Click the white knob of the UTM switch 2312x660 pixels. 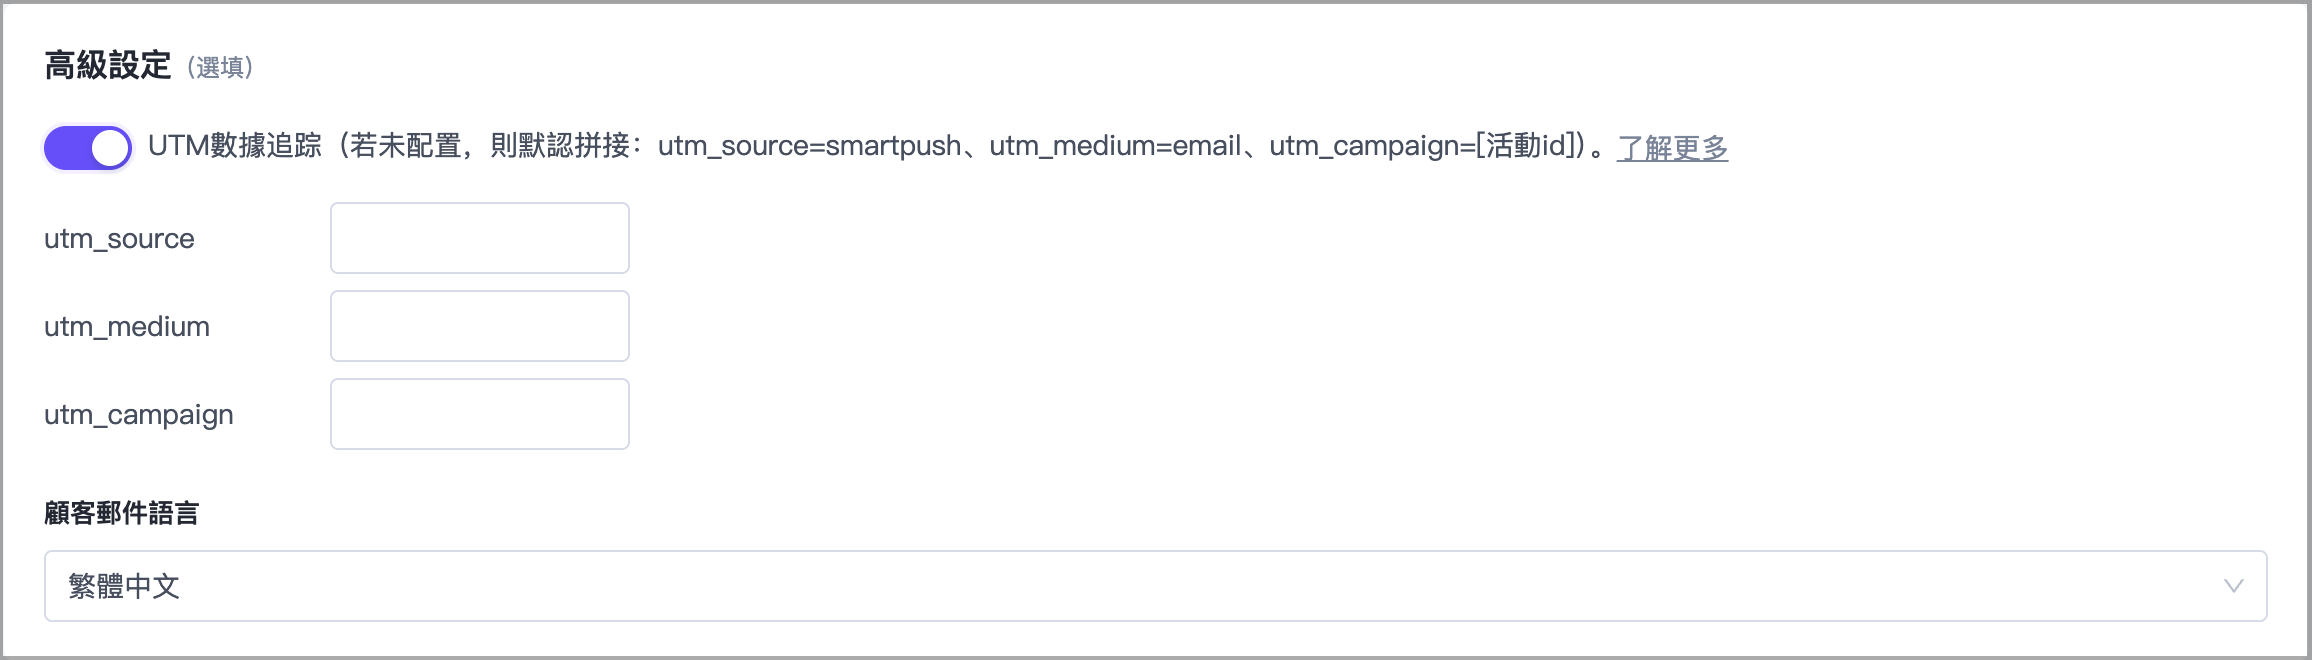coord(110,148)
